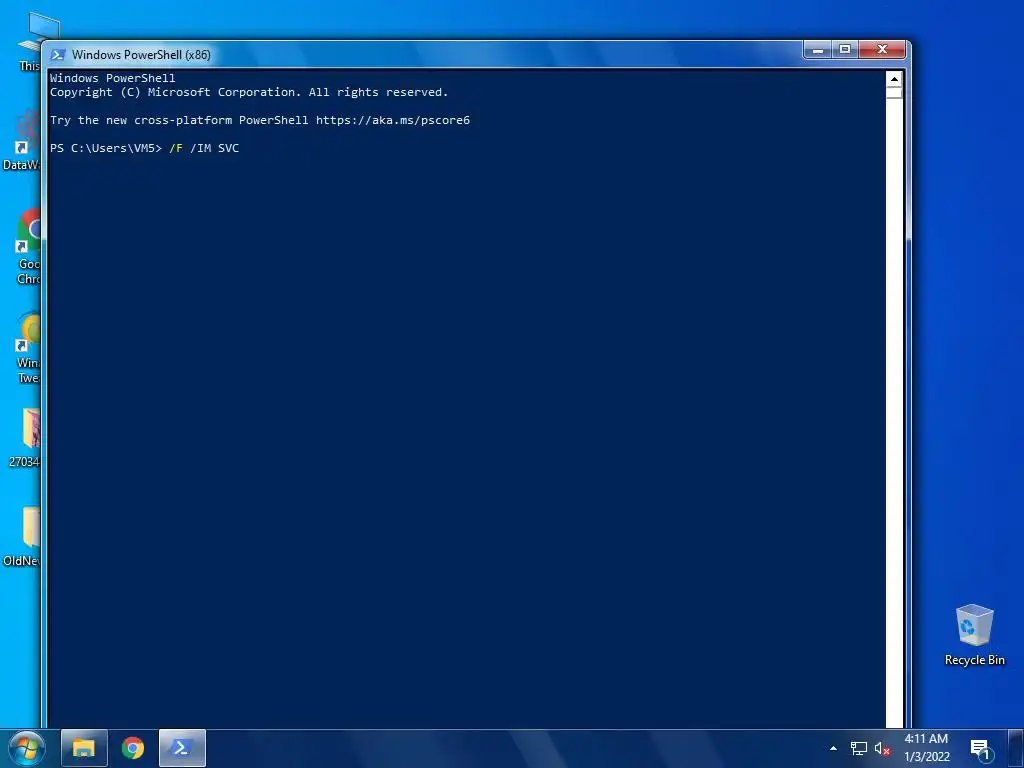Close the Windows PowerShell window
The height and width of the screenshot is (768, 1024).
click(882, 50)
